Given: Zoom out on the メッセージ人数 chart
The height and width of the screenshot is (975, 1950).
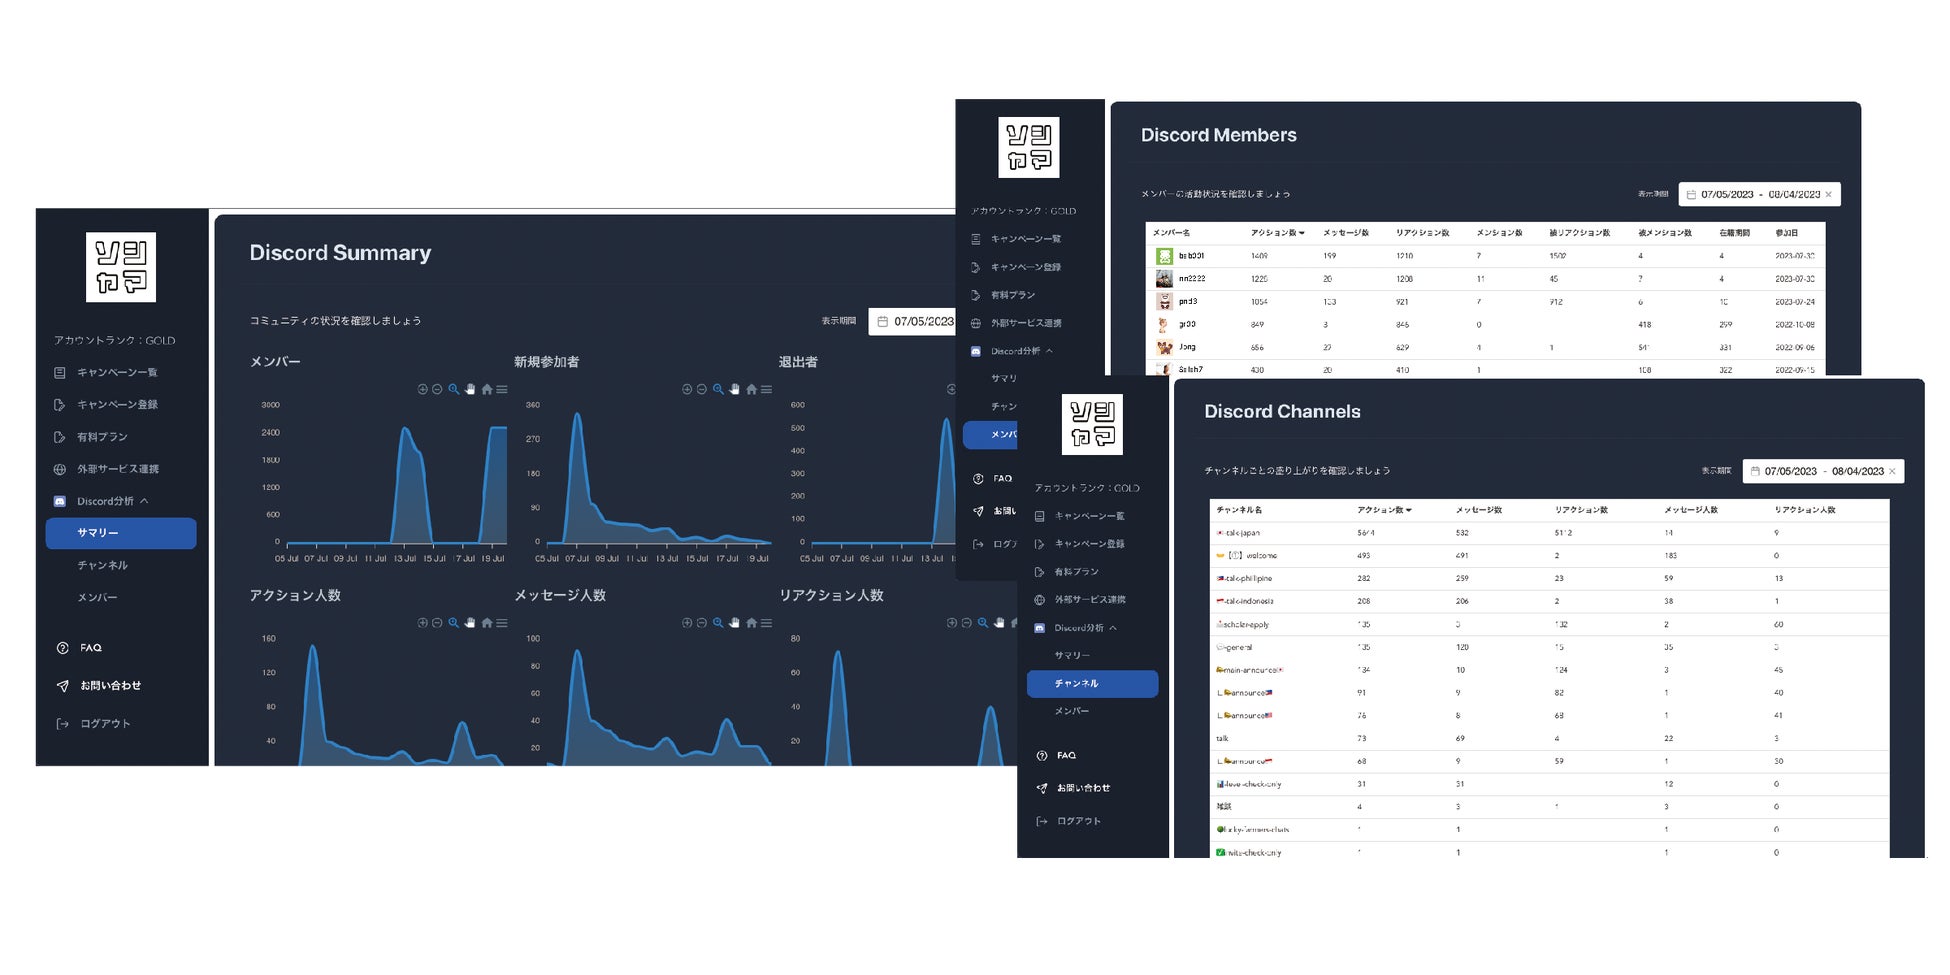Looking at the screenshot, I should coord(702,623).
